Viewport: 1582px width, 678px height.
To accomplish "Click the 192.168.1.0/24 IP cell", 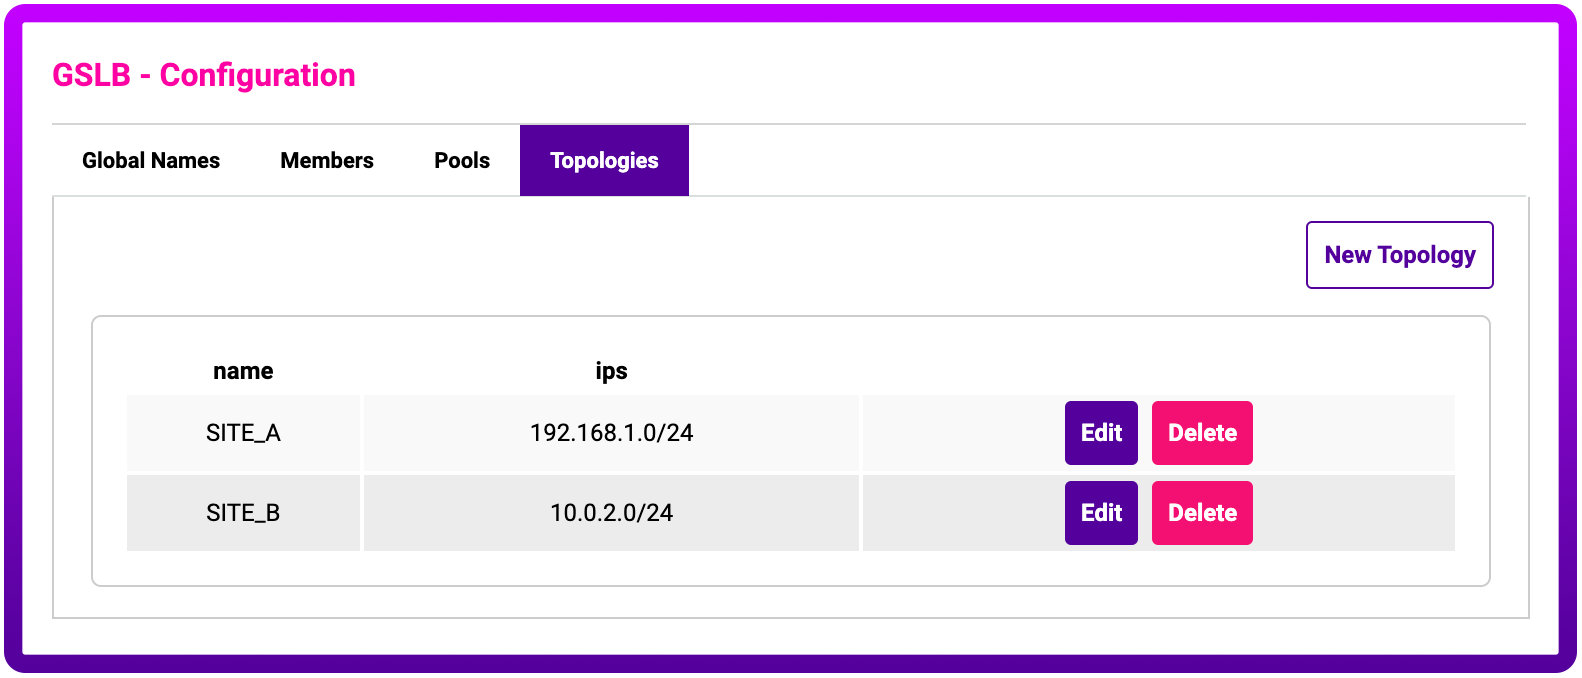I will [611, 433].
